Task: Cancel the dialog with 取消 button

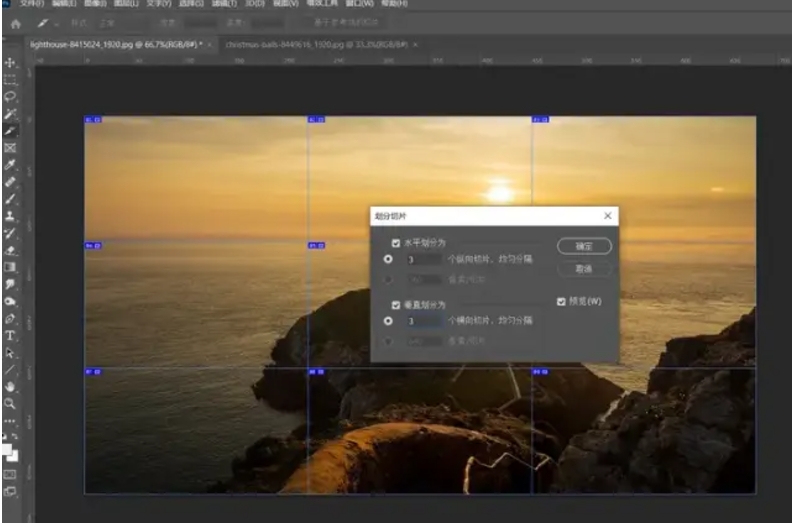Action: click(584, 269)
